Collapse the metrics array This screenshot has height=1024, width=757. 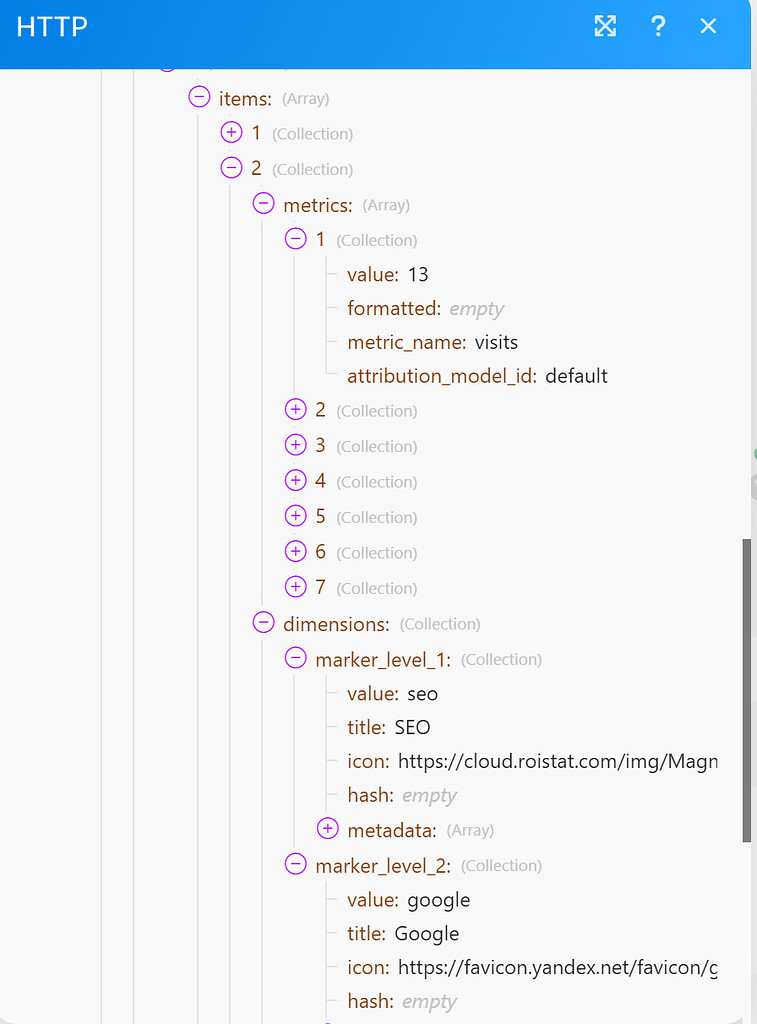point(263,204)
